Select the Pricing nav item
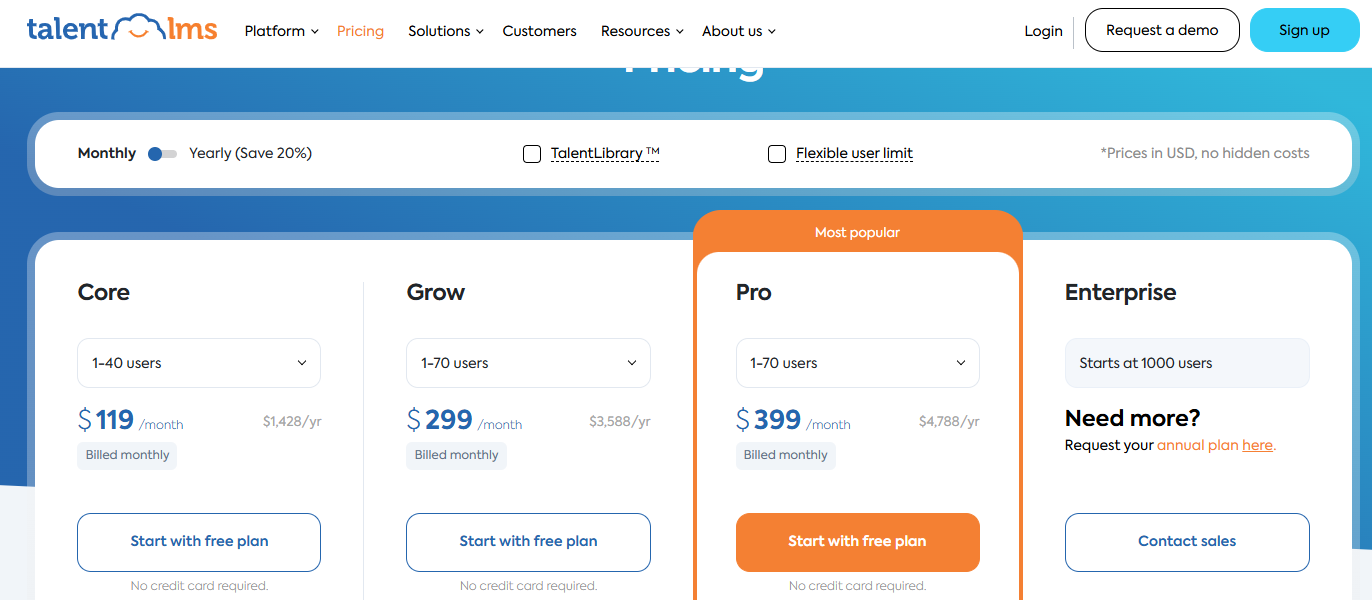1372x600 pixels. coord(360,31)
